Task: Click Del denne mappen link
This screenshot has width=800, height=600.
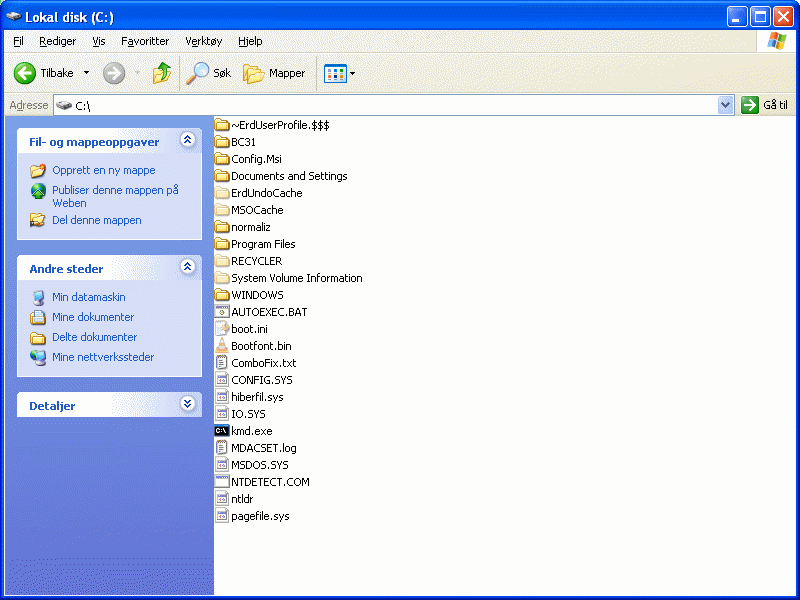Action: click(97, 220)
